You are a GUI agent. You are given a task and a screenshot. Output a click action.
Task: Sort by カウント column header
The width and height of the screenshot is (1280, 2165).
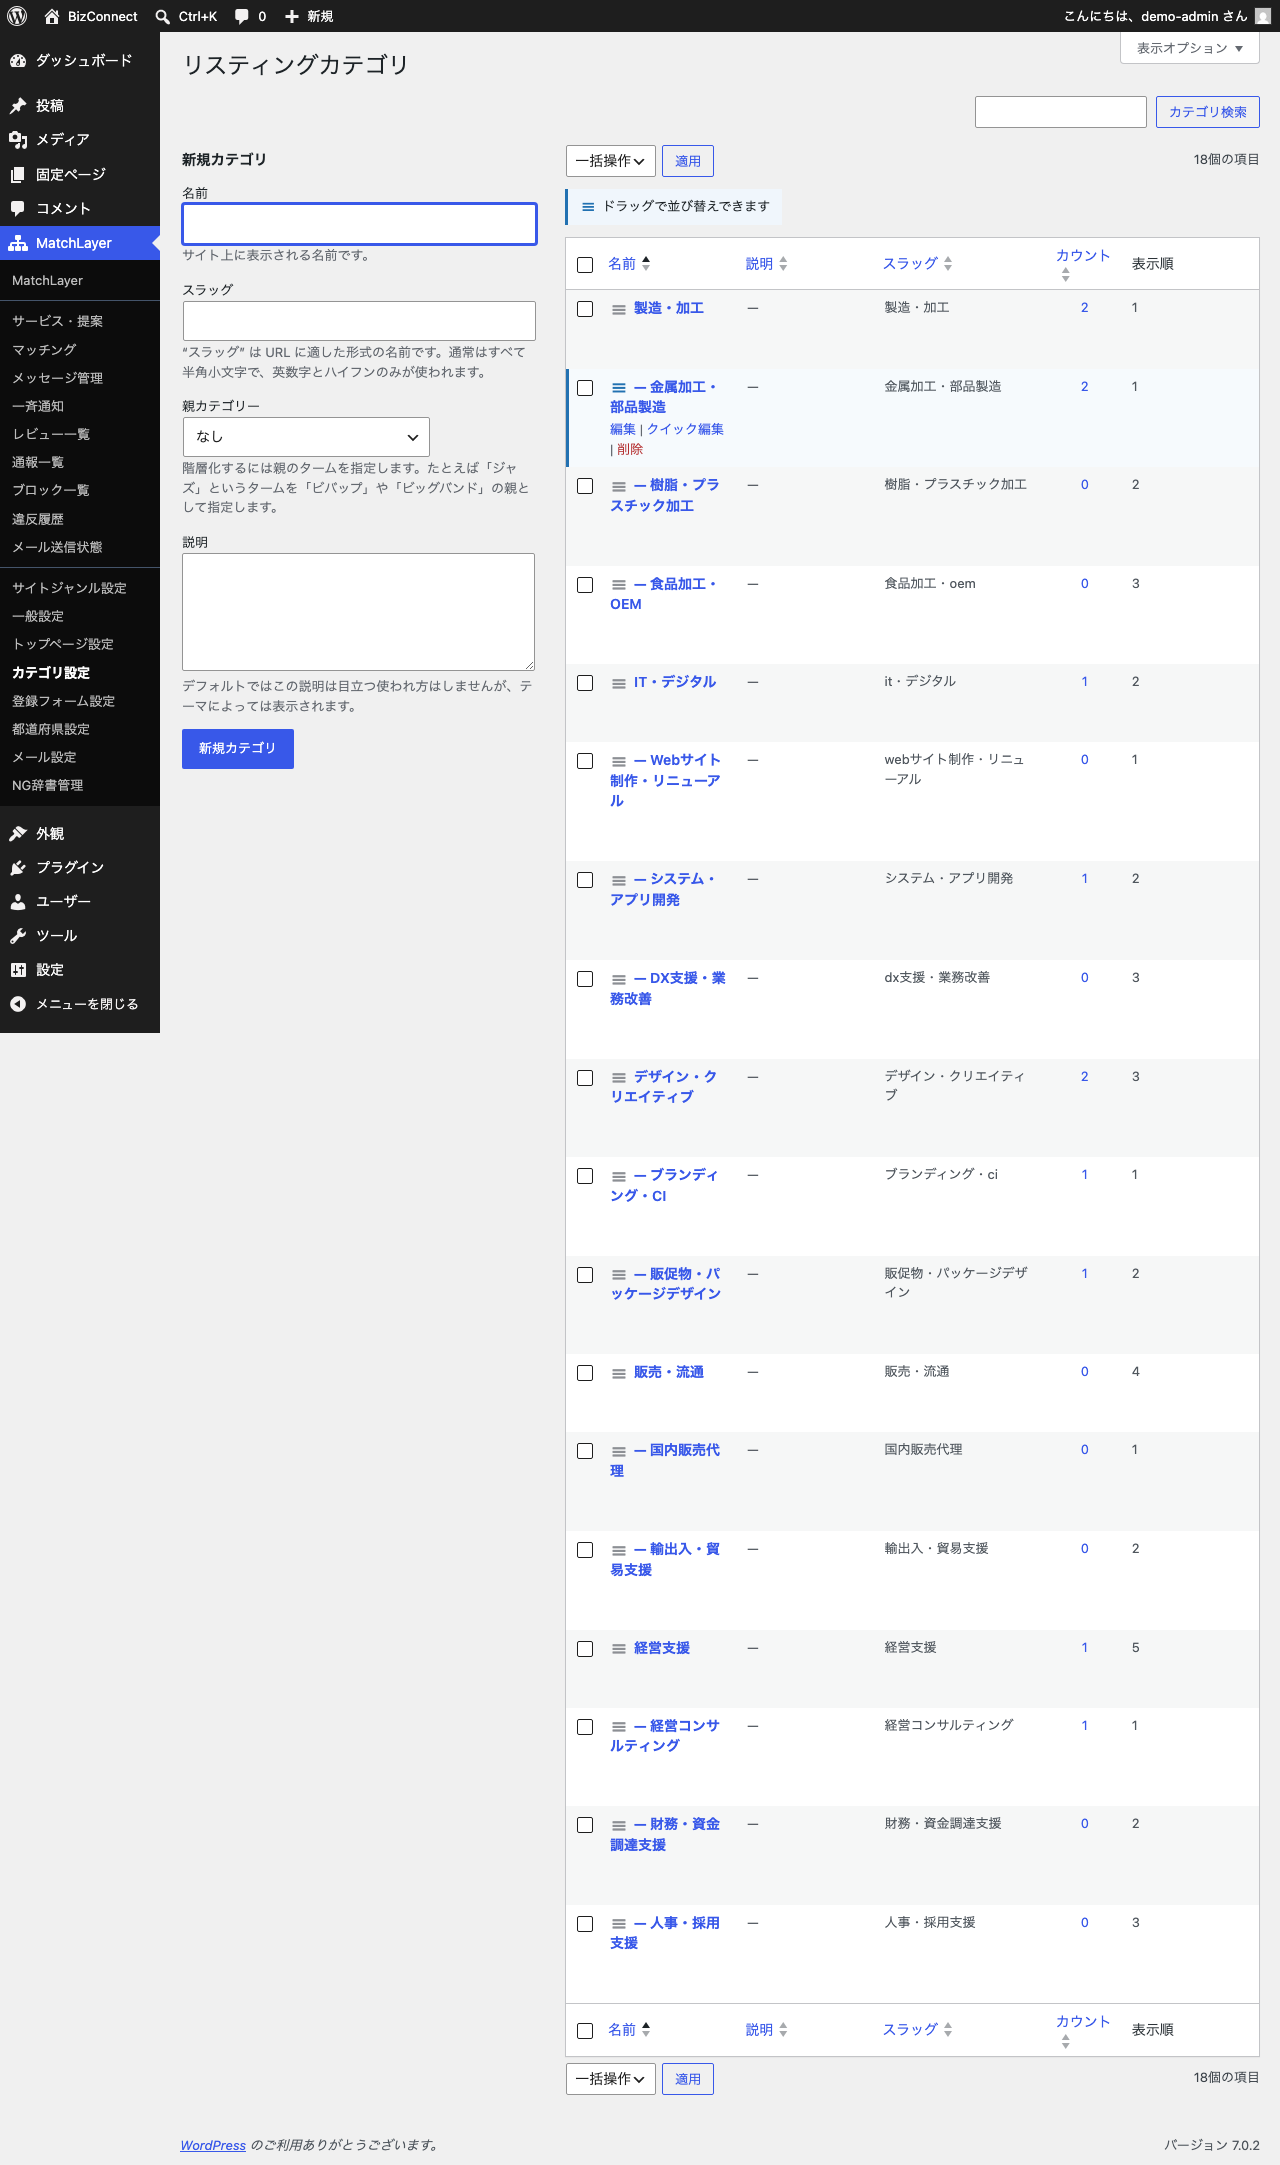[x=1083, y=264]
